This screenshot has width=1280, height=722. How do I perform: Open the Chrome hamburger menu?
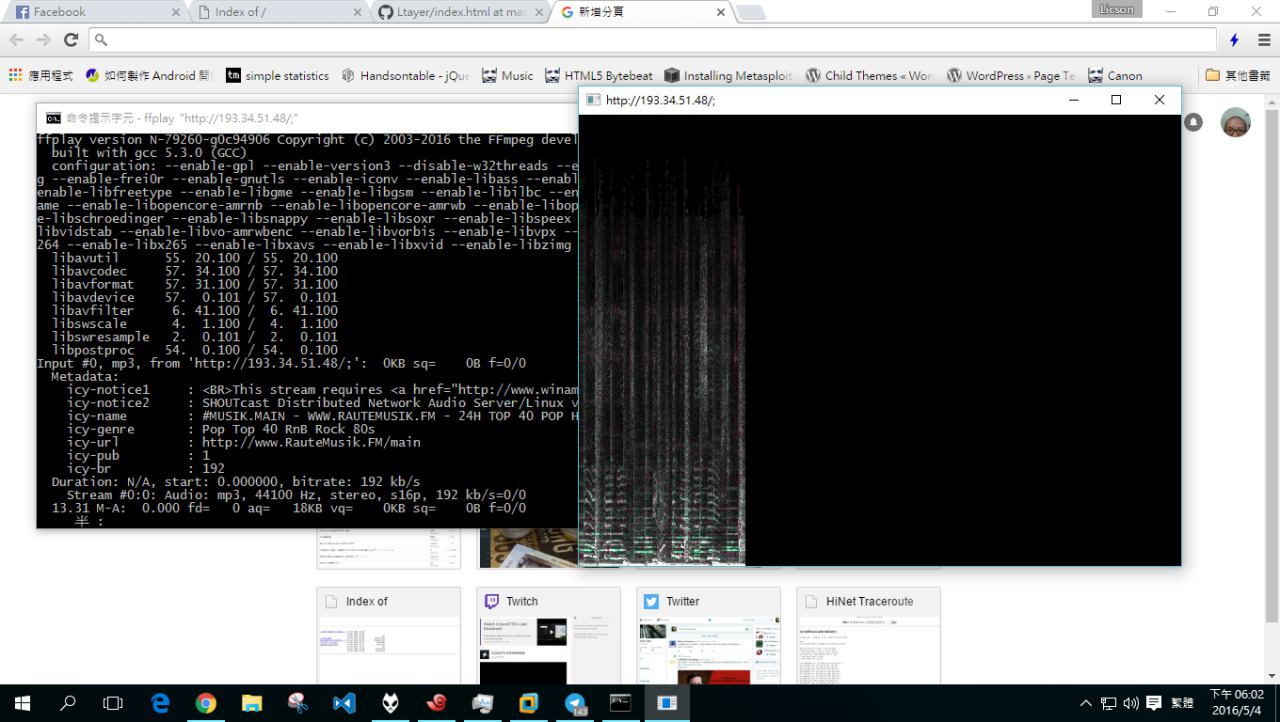tap(1263, 40)
